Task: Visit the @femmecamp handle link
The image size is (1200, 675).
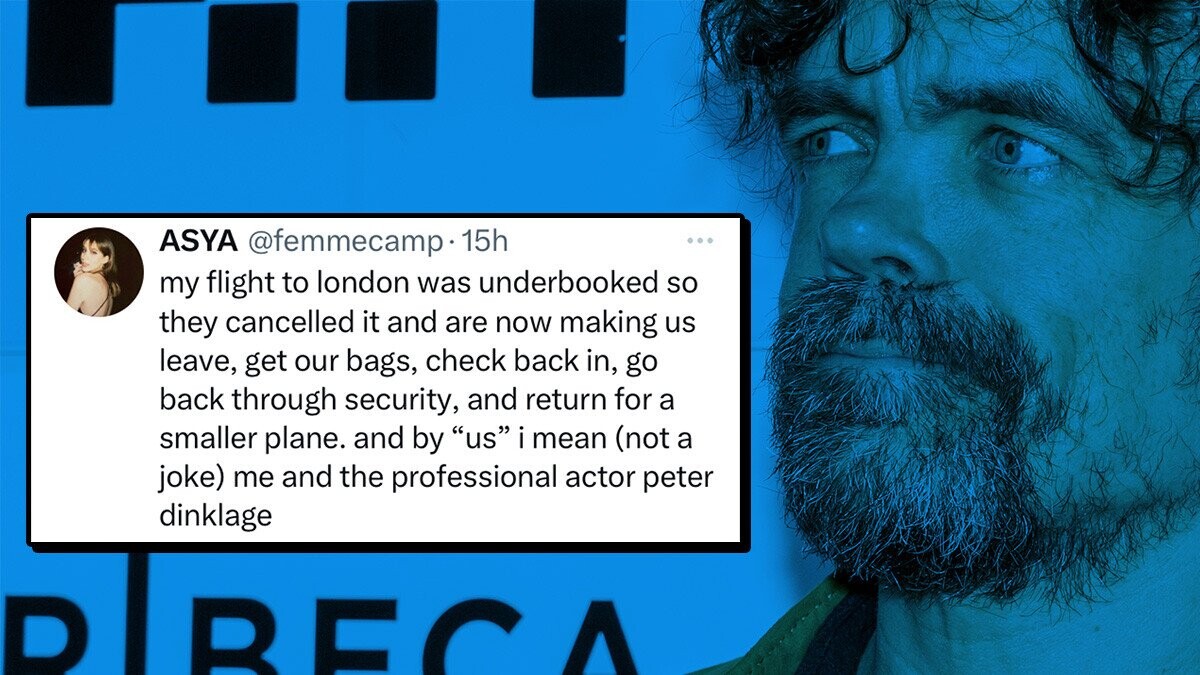Action: coord(343,241)
